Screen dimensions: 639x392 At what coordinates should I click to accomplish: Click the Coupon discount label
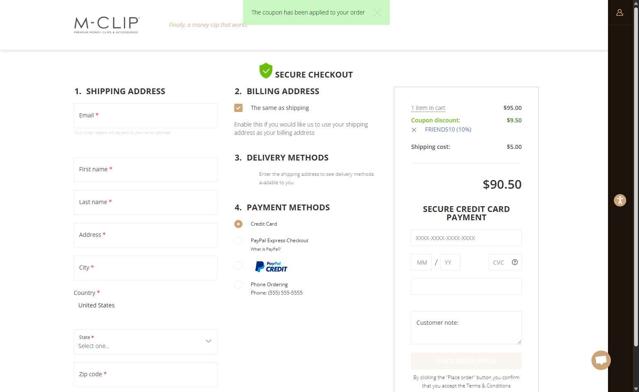435,120
